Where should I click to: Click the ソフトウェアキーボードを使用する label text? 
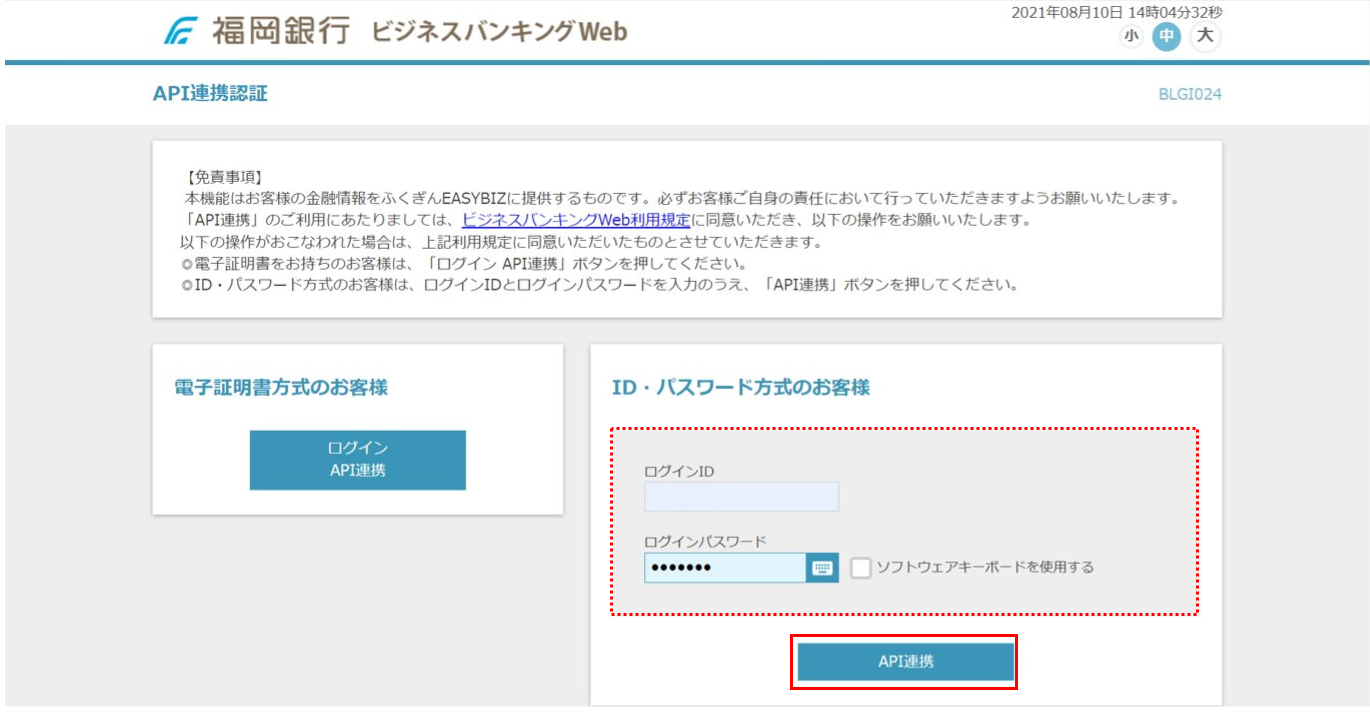985,567
